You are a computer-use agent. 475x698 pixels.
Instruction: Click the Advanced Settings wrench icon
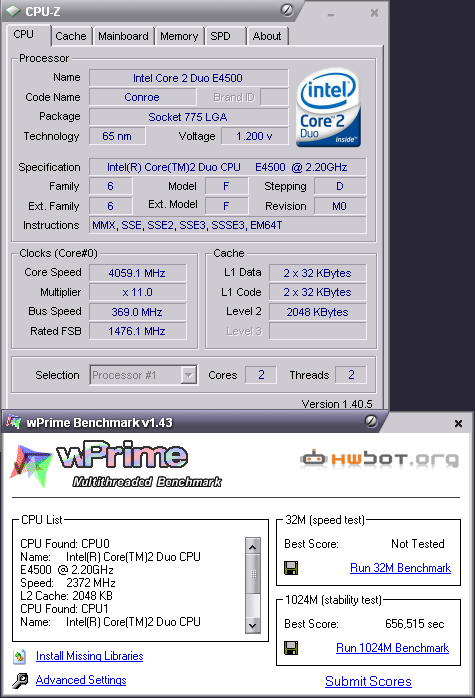pos(20,681)
